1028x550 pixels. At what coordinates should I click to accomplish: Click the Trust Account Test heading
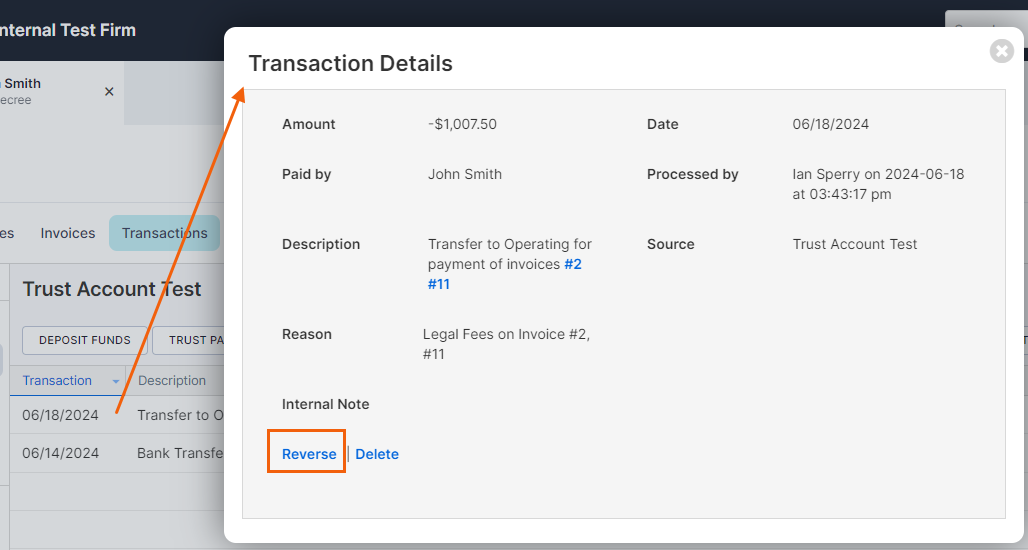pyautogui.click(x=112, y=289)
